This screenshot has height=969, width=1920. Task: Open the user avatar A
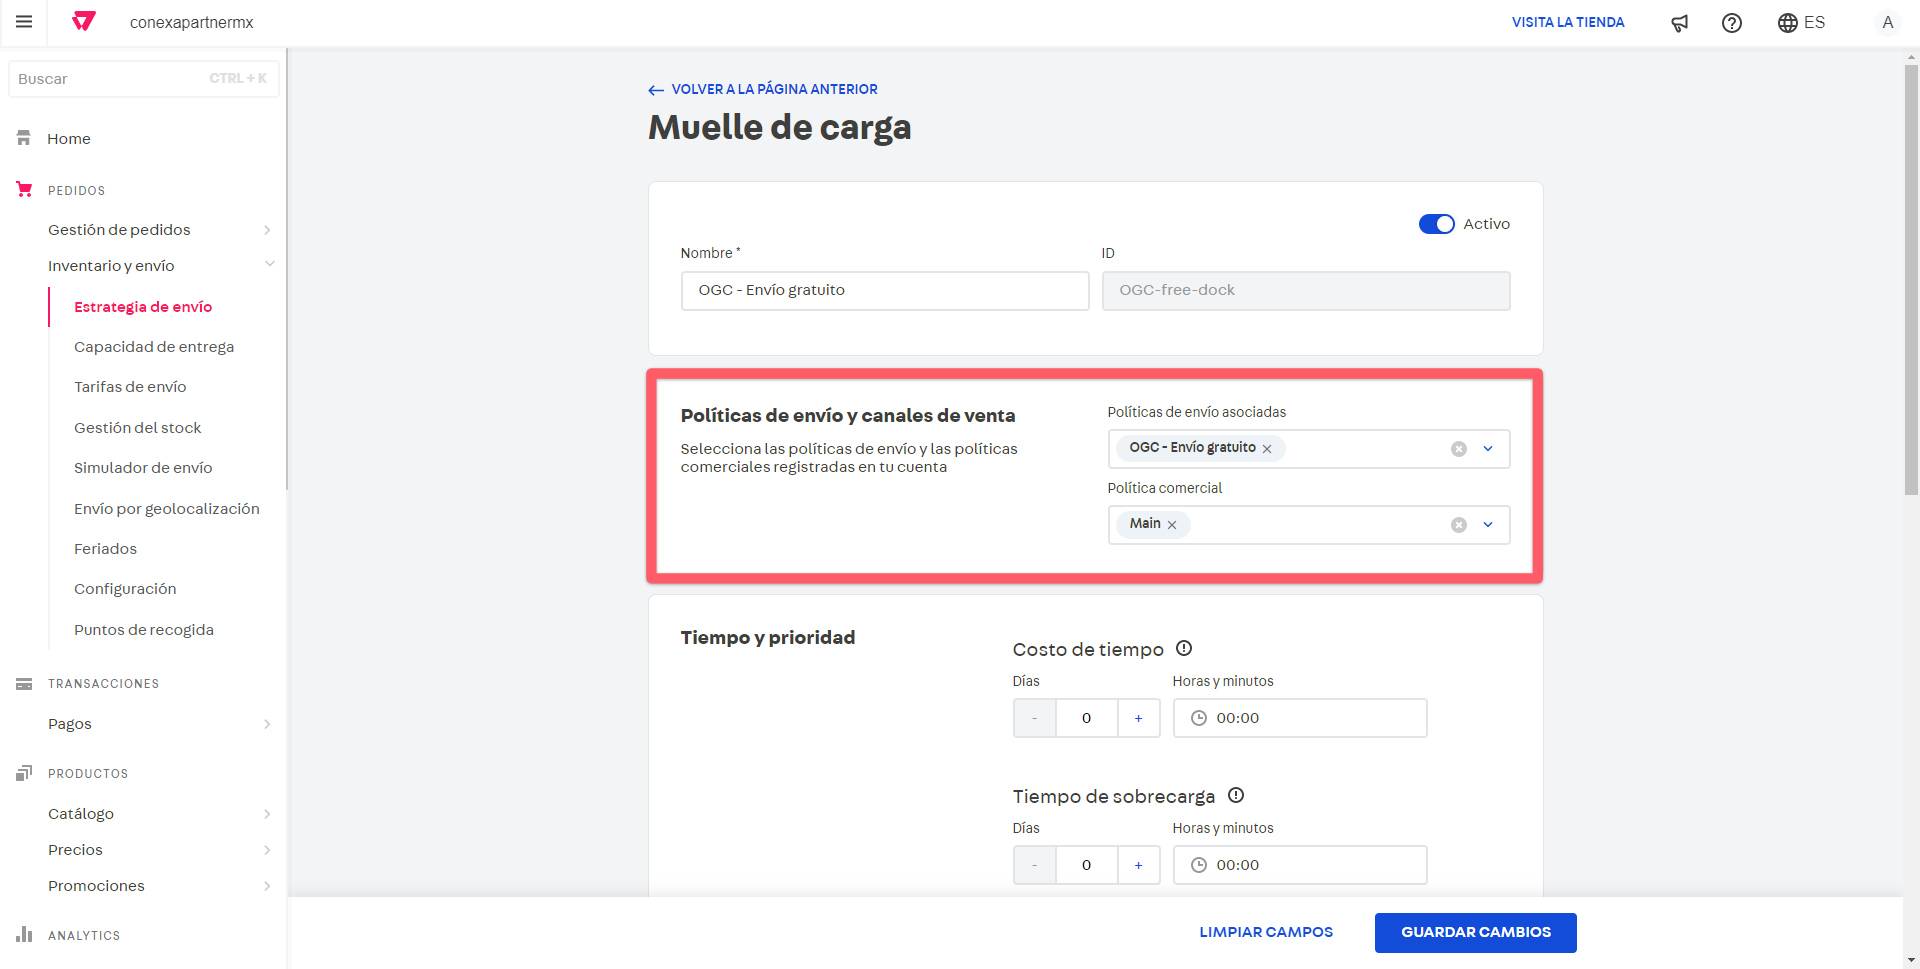click(1888, 22)
